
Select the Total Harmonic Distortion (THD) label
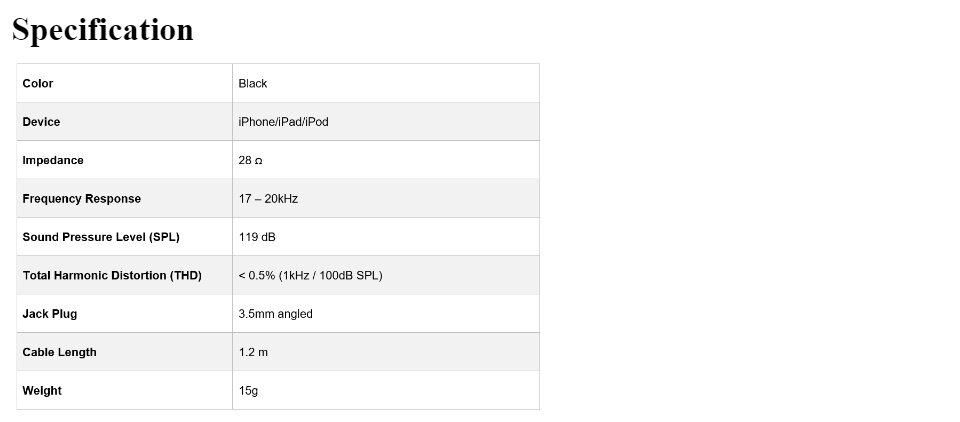(112, 276)
